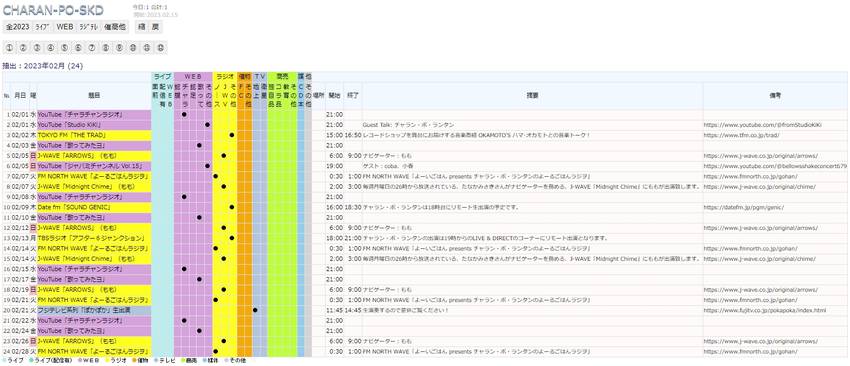Open the 全2023 filter tab
Image resolution: width=850 pixels, height=366 pixels.
[x=18, y=27]
